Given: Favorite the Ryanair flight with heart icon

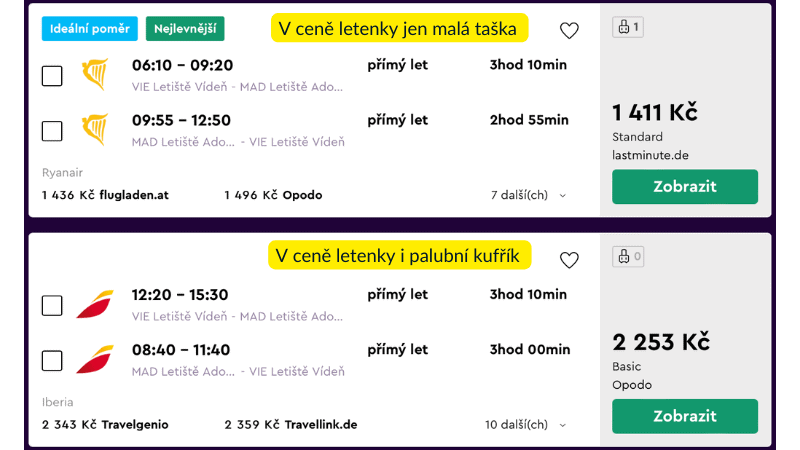Looking at the screenshot, I should click(569, 31).
